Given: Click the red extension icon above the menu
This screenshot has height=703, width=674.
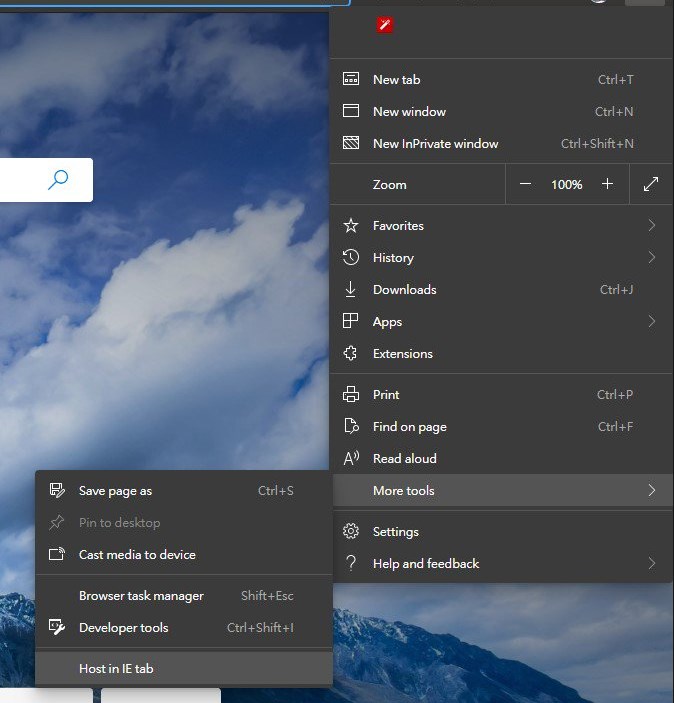Looking at the screenshot, I should [384, 25].
